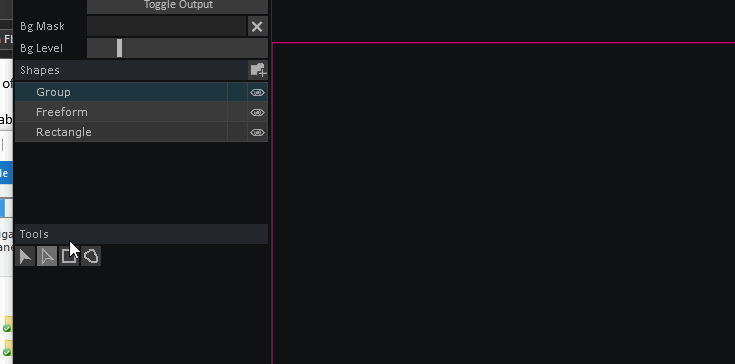Click the Bg Level label
This screenshot has width=735, height=364.
pos(41,48)
